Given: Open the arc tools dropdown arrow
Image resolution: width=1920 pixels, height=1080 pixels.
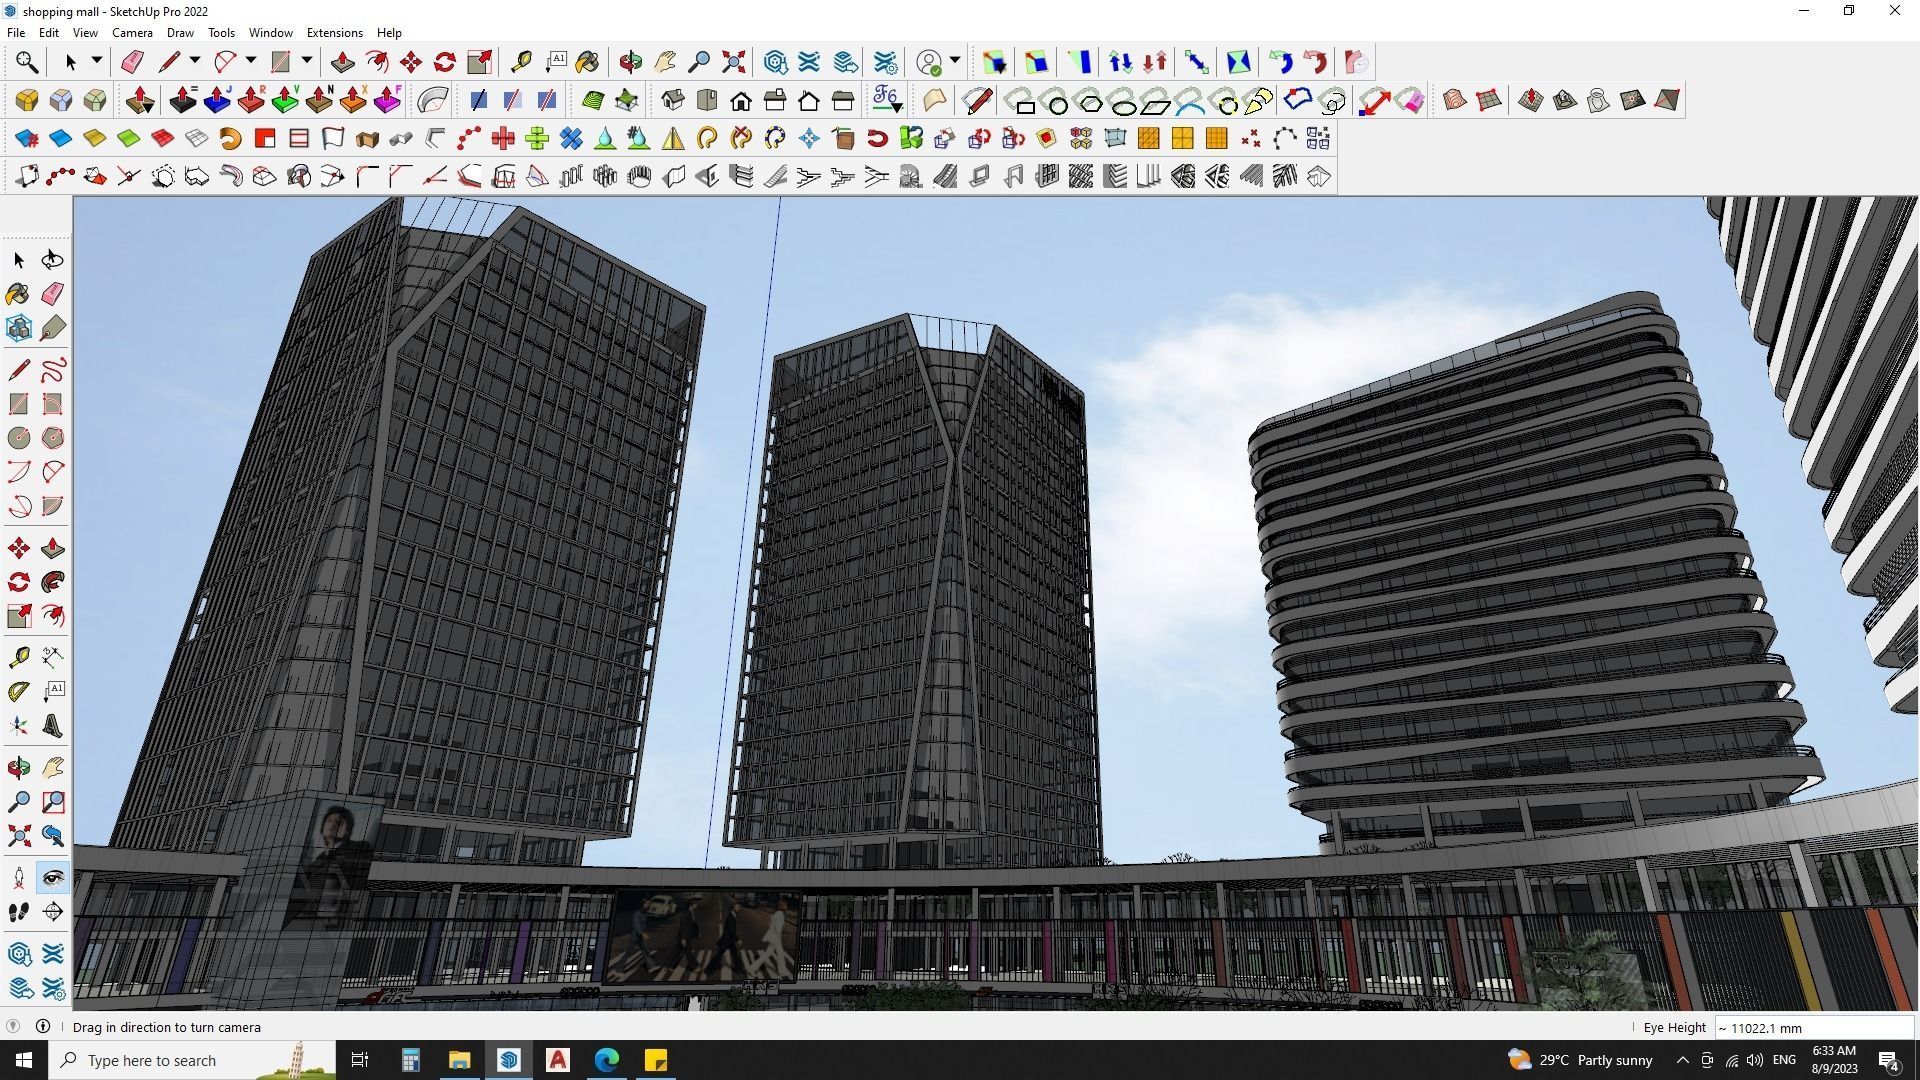Looking at the screenshot, I should pos(251,62).
